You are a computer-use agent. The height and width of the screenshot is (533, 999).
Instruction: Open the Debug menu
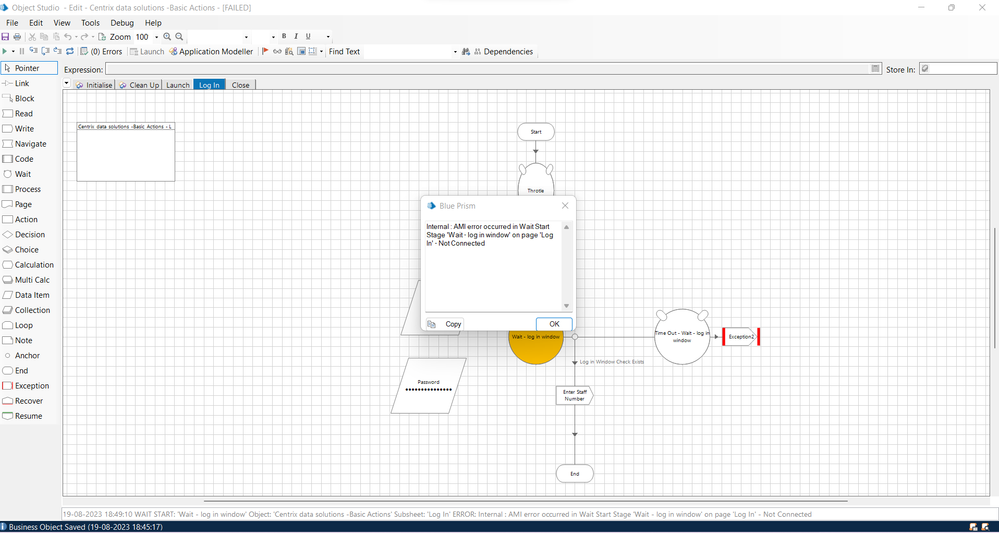122,22
